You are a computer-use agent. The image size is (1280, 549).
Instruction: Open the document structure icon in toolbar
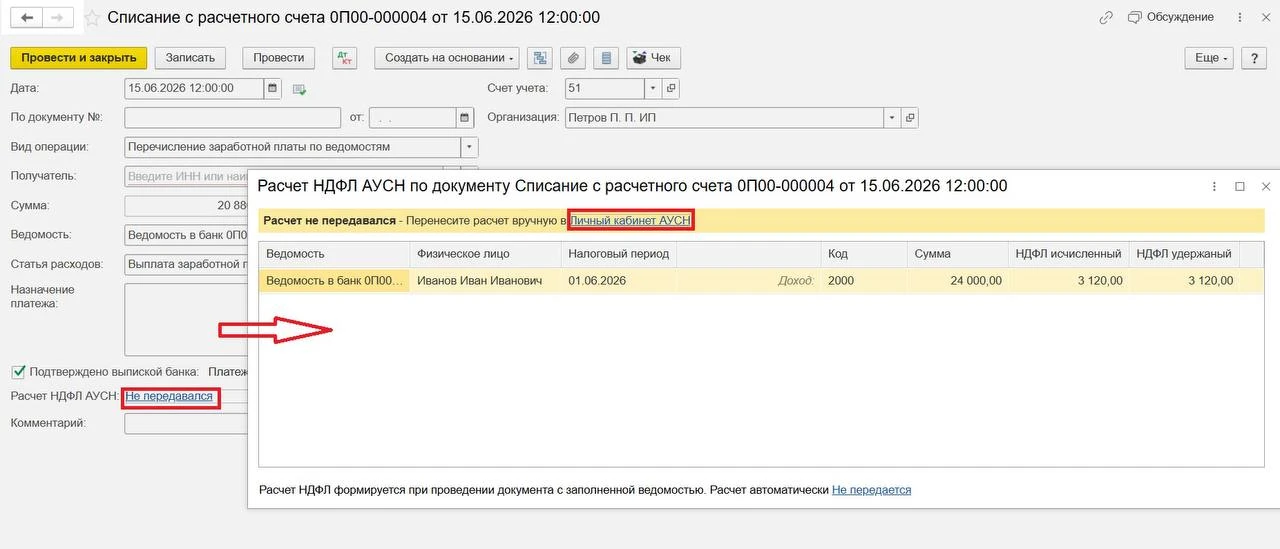click(540, 58)
